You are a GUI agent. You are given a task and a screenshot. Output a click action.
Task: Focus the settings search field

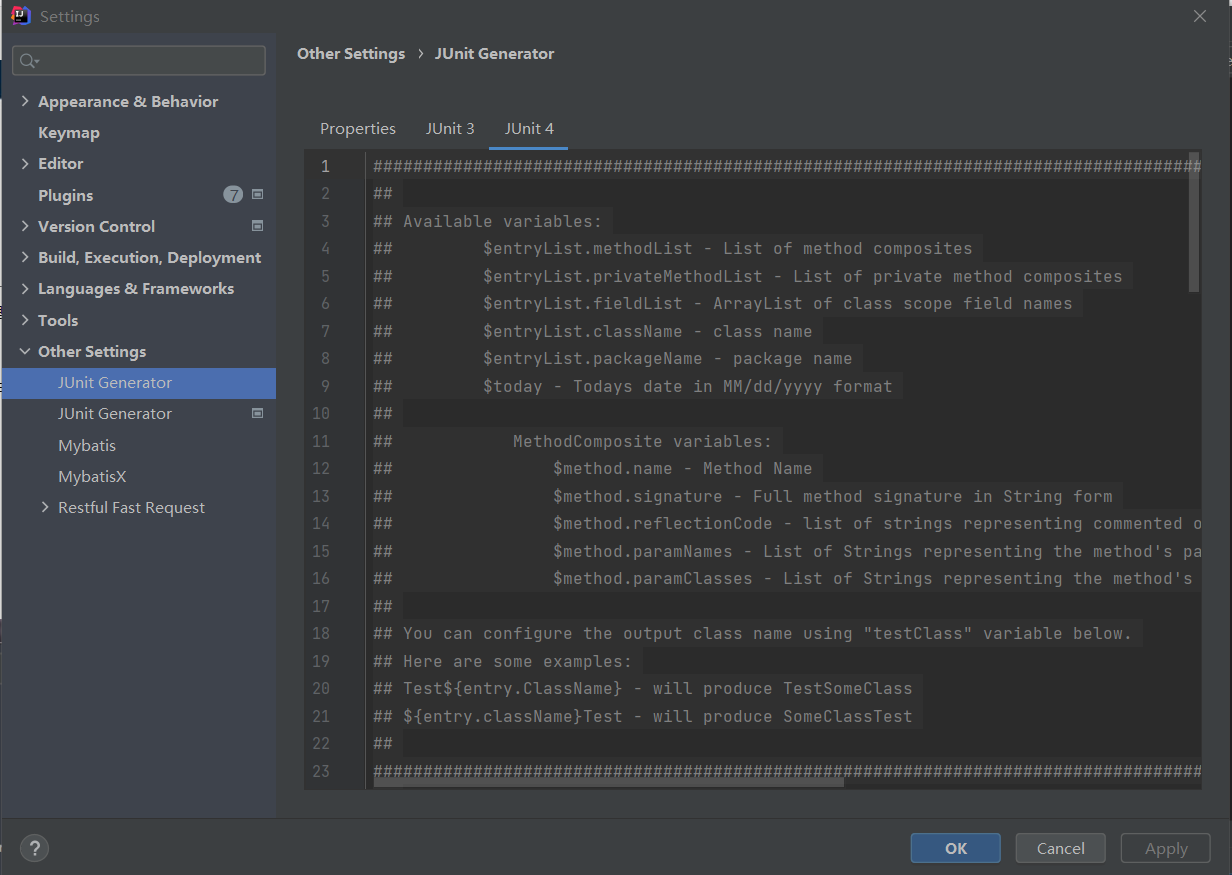[150, 61]
